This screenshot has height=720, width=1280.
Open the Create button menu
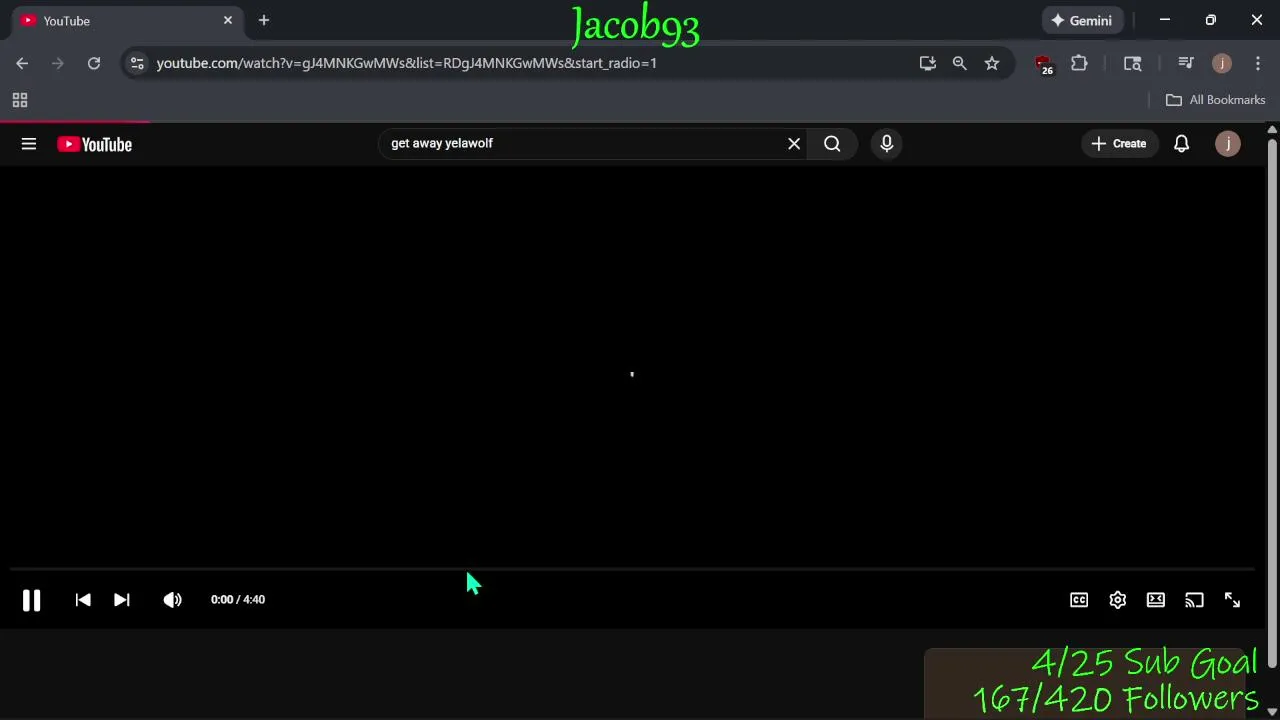point(1119,143)
